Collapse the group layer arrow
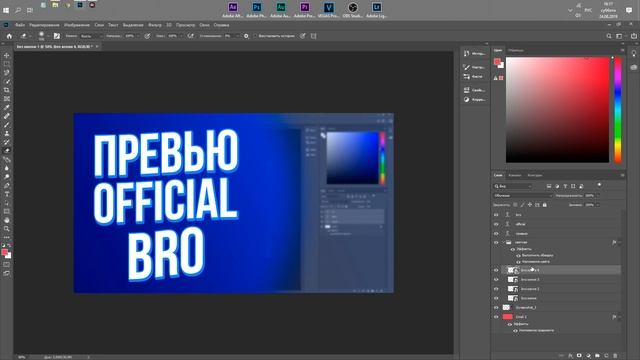The width and height of the screenshot is (640, 360). (x=504, y=242)
